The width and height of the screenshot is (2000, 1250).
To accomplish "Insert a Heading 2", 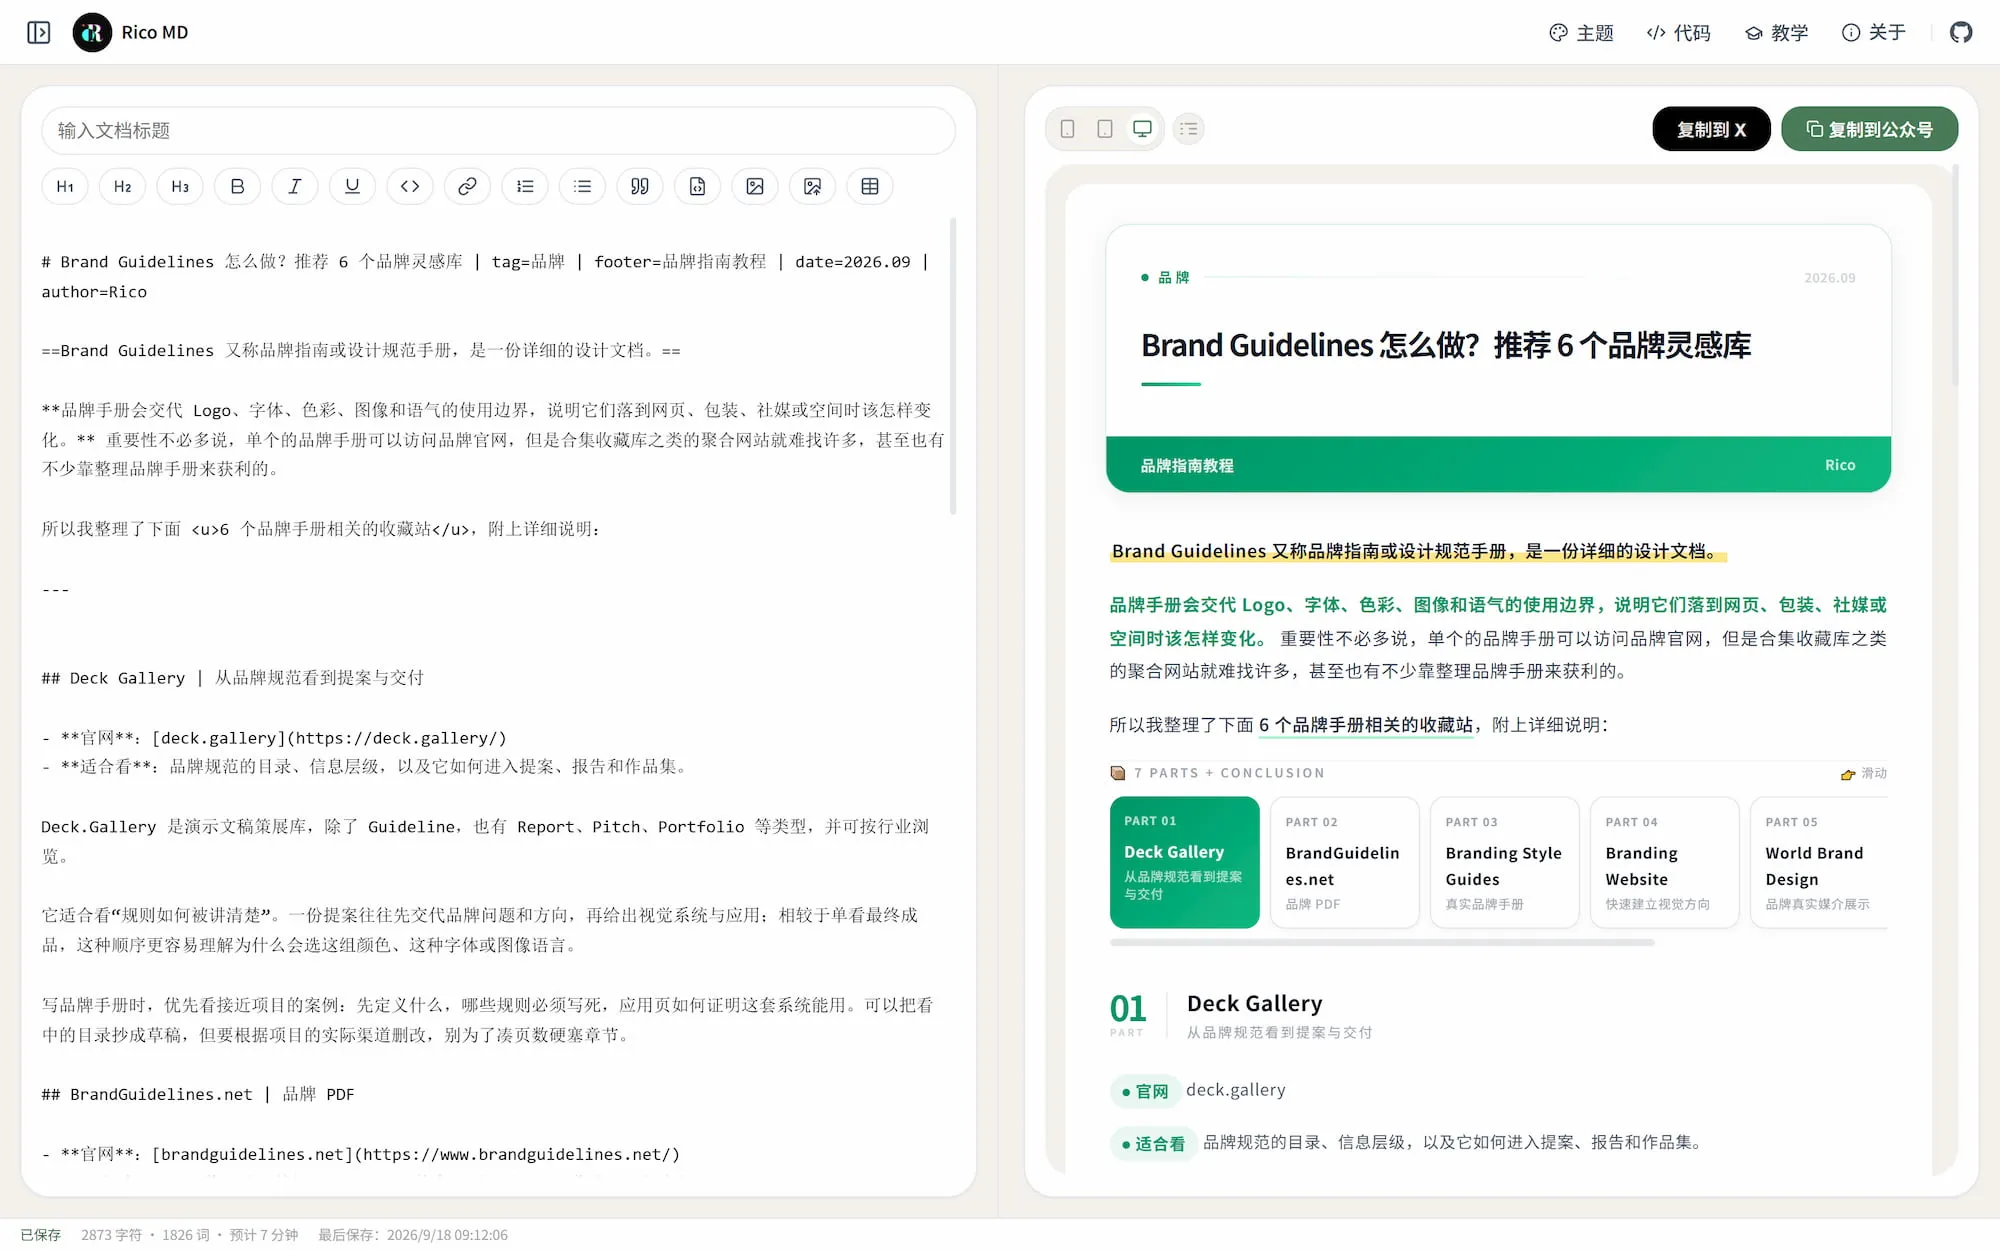I will (123, 187).
